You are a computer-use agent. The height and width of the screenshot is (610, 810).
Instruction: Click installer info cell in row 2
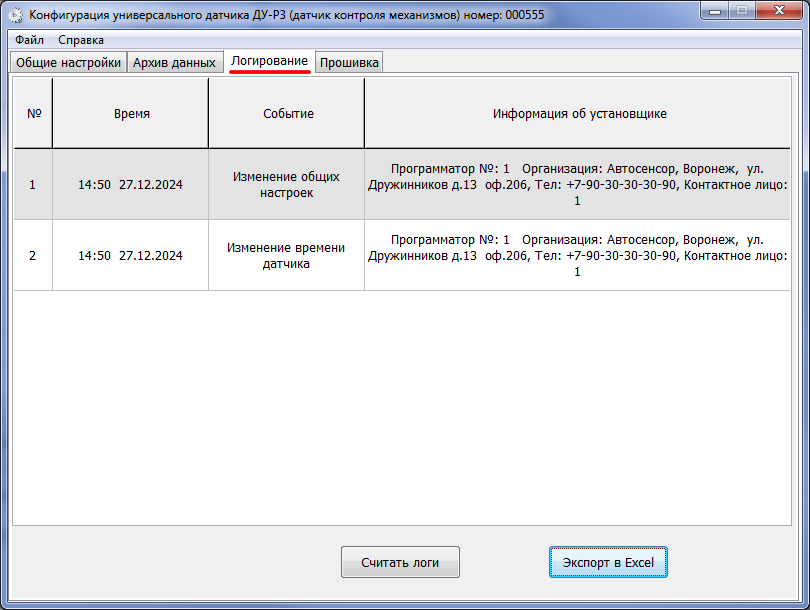(578, 255)
